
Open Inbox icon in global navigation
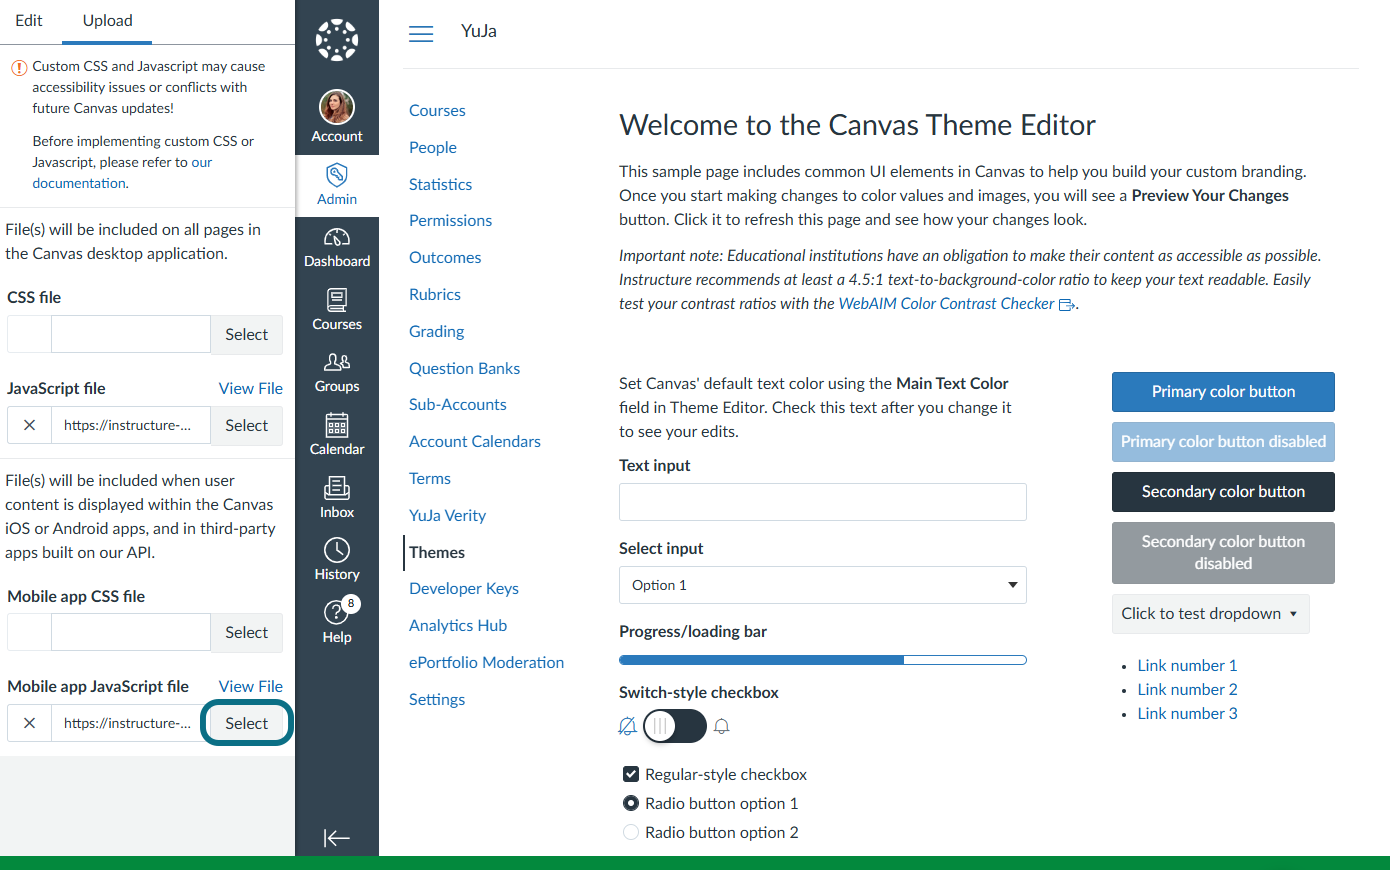coord(337,487)
